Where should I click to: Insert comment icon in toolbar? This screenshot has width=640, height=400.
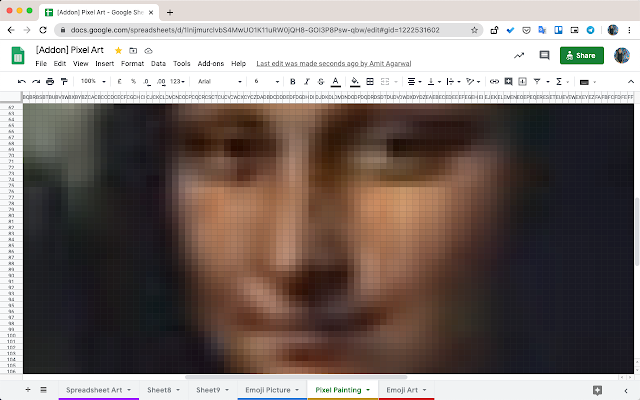coord(508,82)
